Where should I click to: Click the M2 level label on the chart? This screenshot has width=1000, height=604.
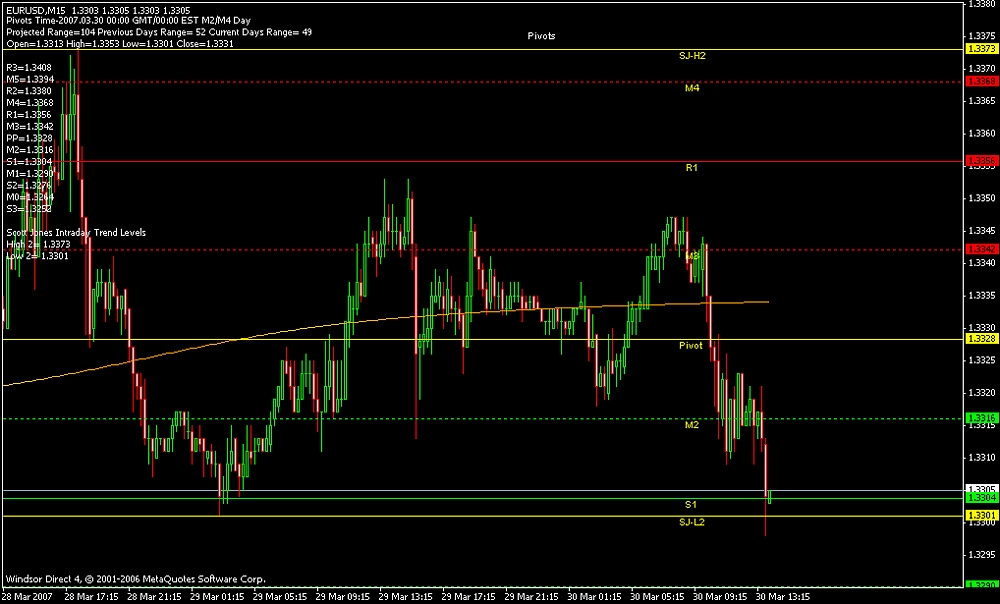click(x=692, y=425)
